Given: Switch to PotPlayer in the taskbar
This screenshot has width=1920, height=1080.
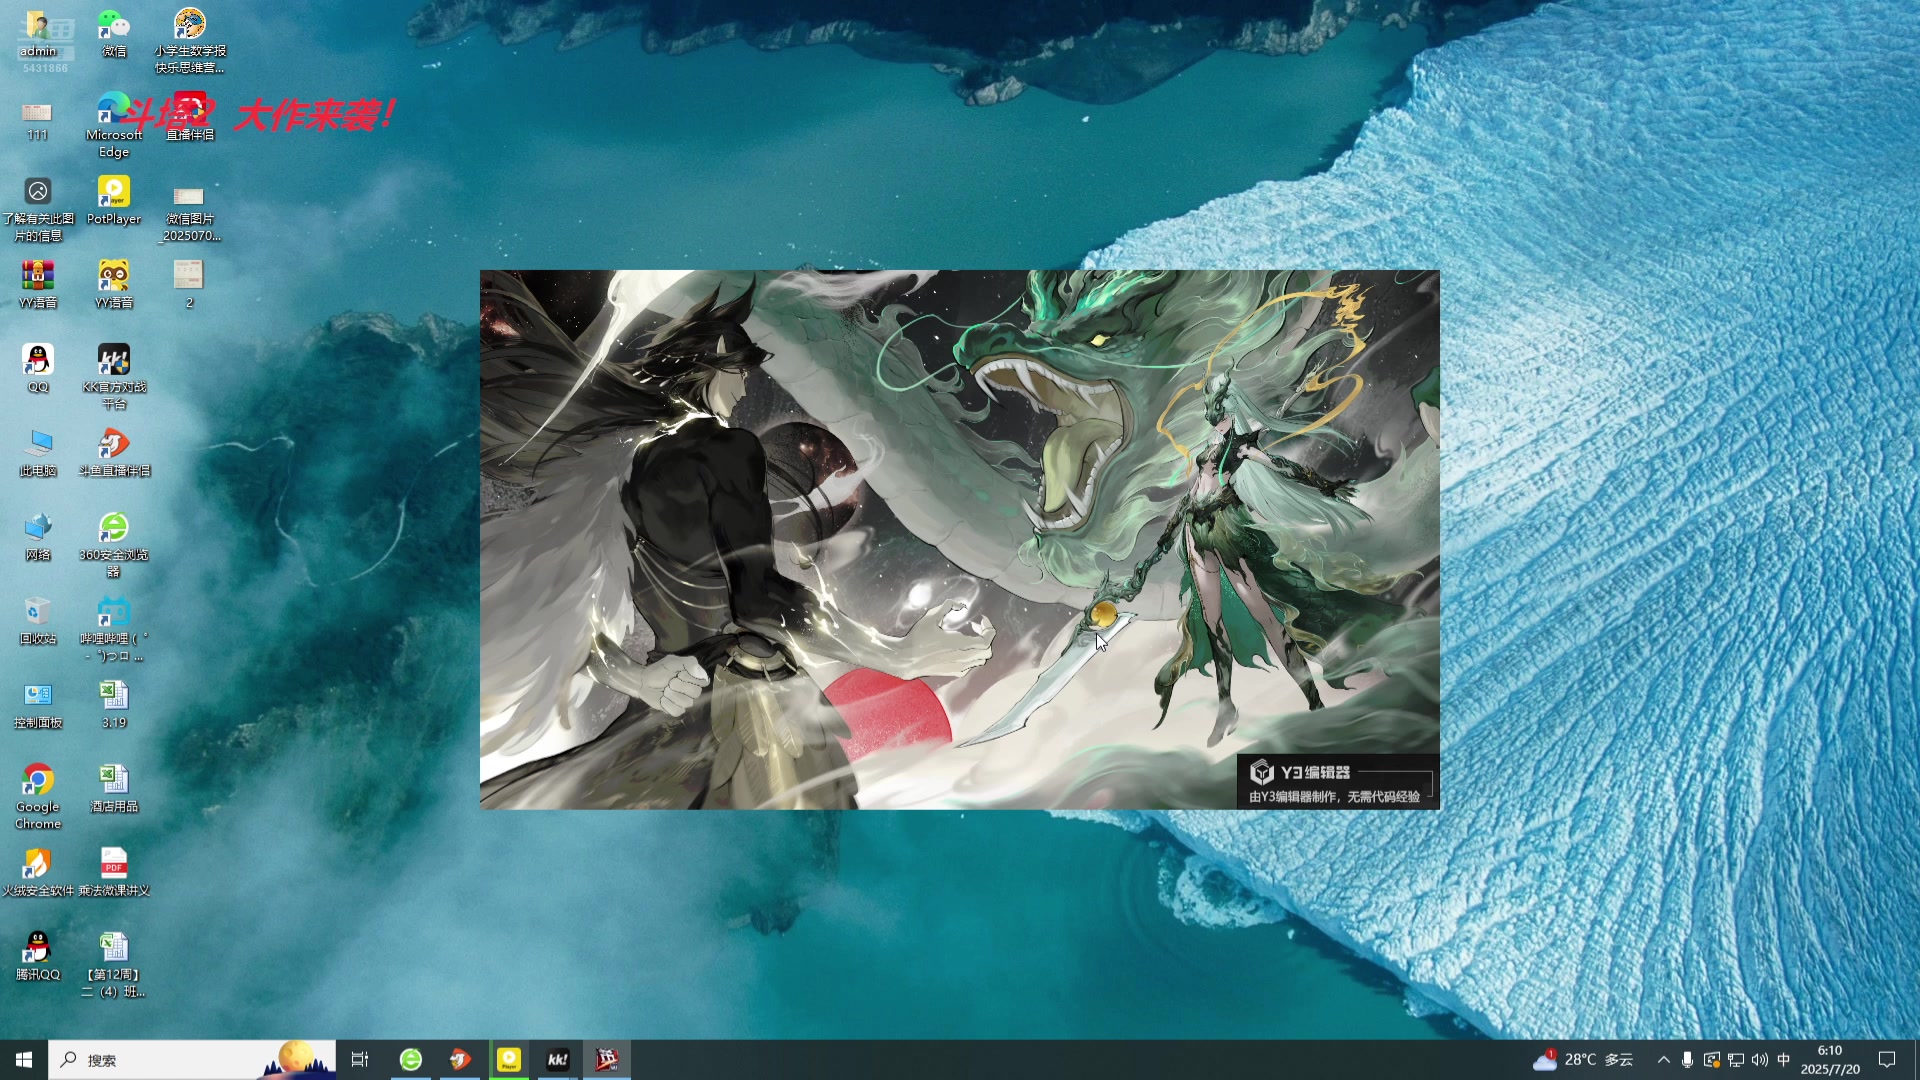Looking at the screenshot, I should [x=509, y=1060].
